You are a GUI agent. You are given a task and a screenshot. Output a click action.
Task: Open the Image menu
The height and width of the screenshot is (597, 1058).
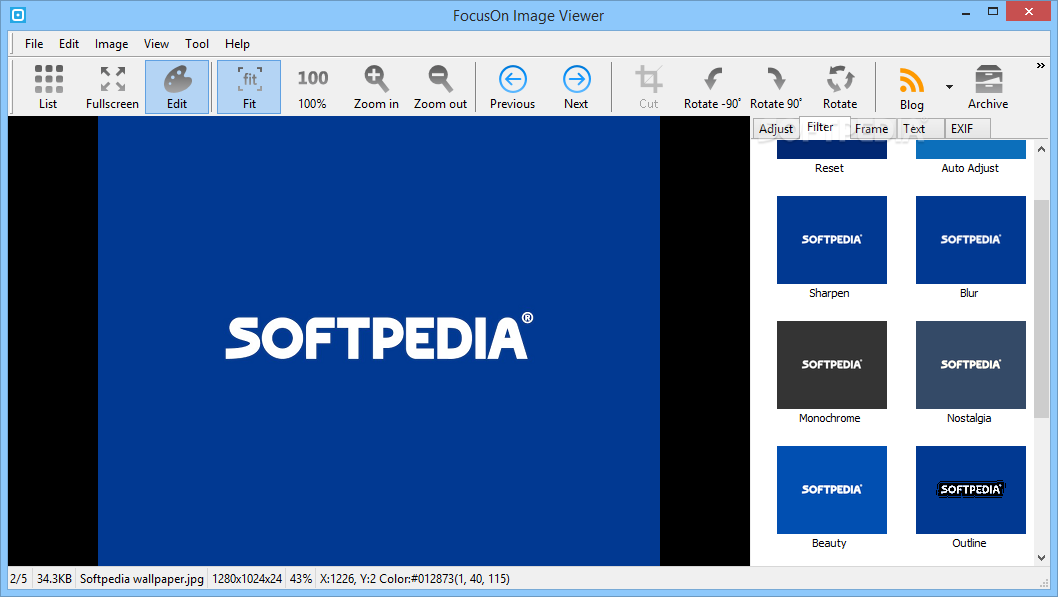111,44
